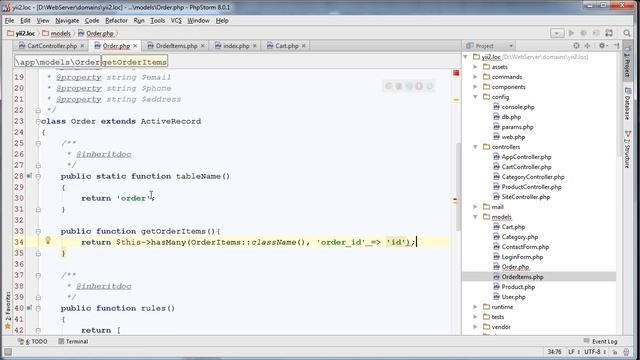Viewport: 640px width, 360px height.
Task: Fold the tableName function on line 28
Action: 38,176
